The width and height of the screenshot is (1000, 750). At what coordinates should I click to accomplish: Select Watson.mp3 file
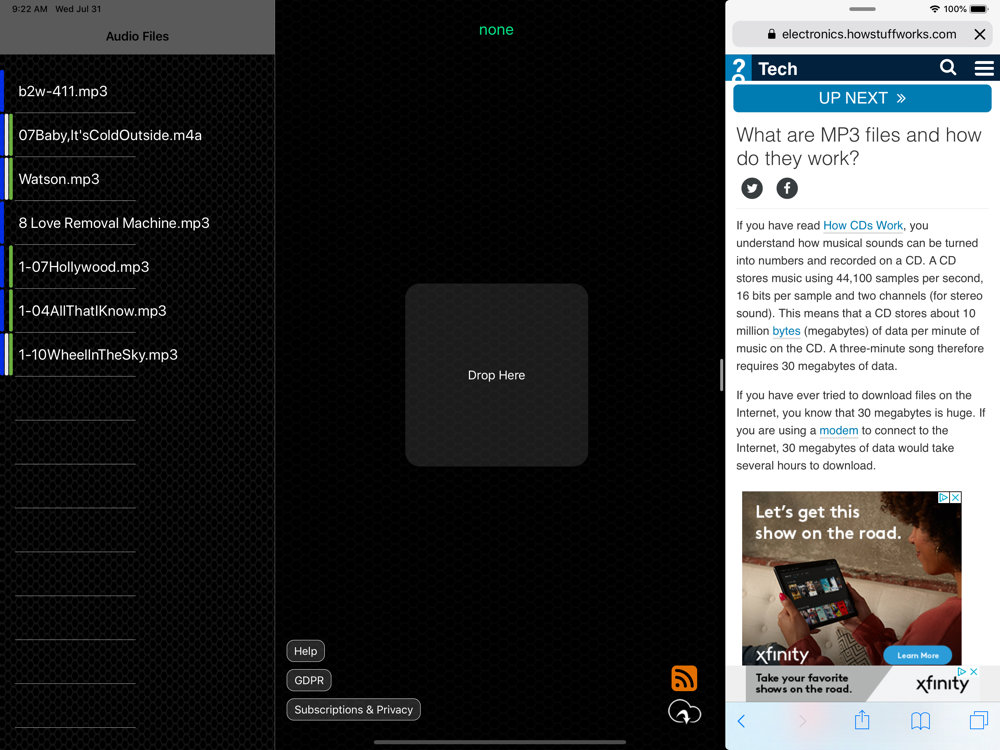coord(137,179)
